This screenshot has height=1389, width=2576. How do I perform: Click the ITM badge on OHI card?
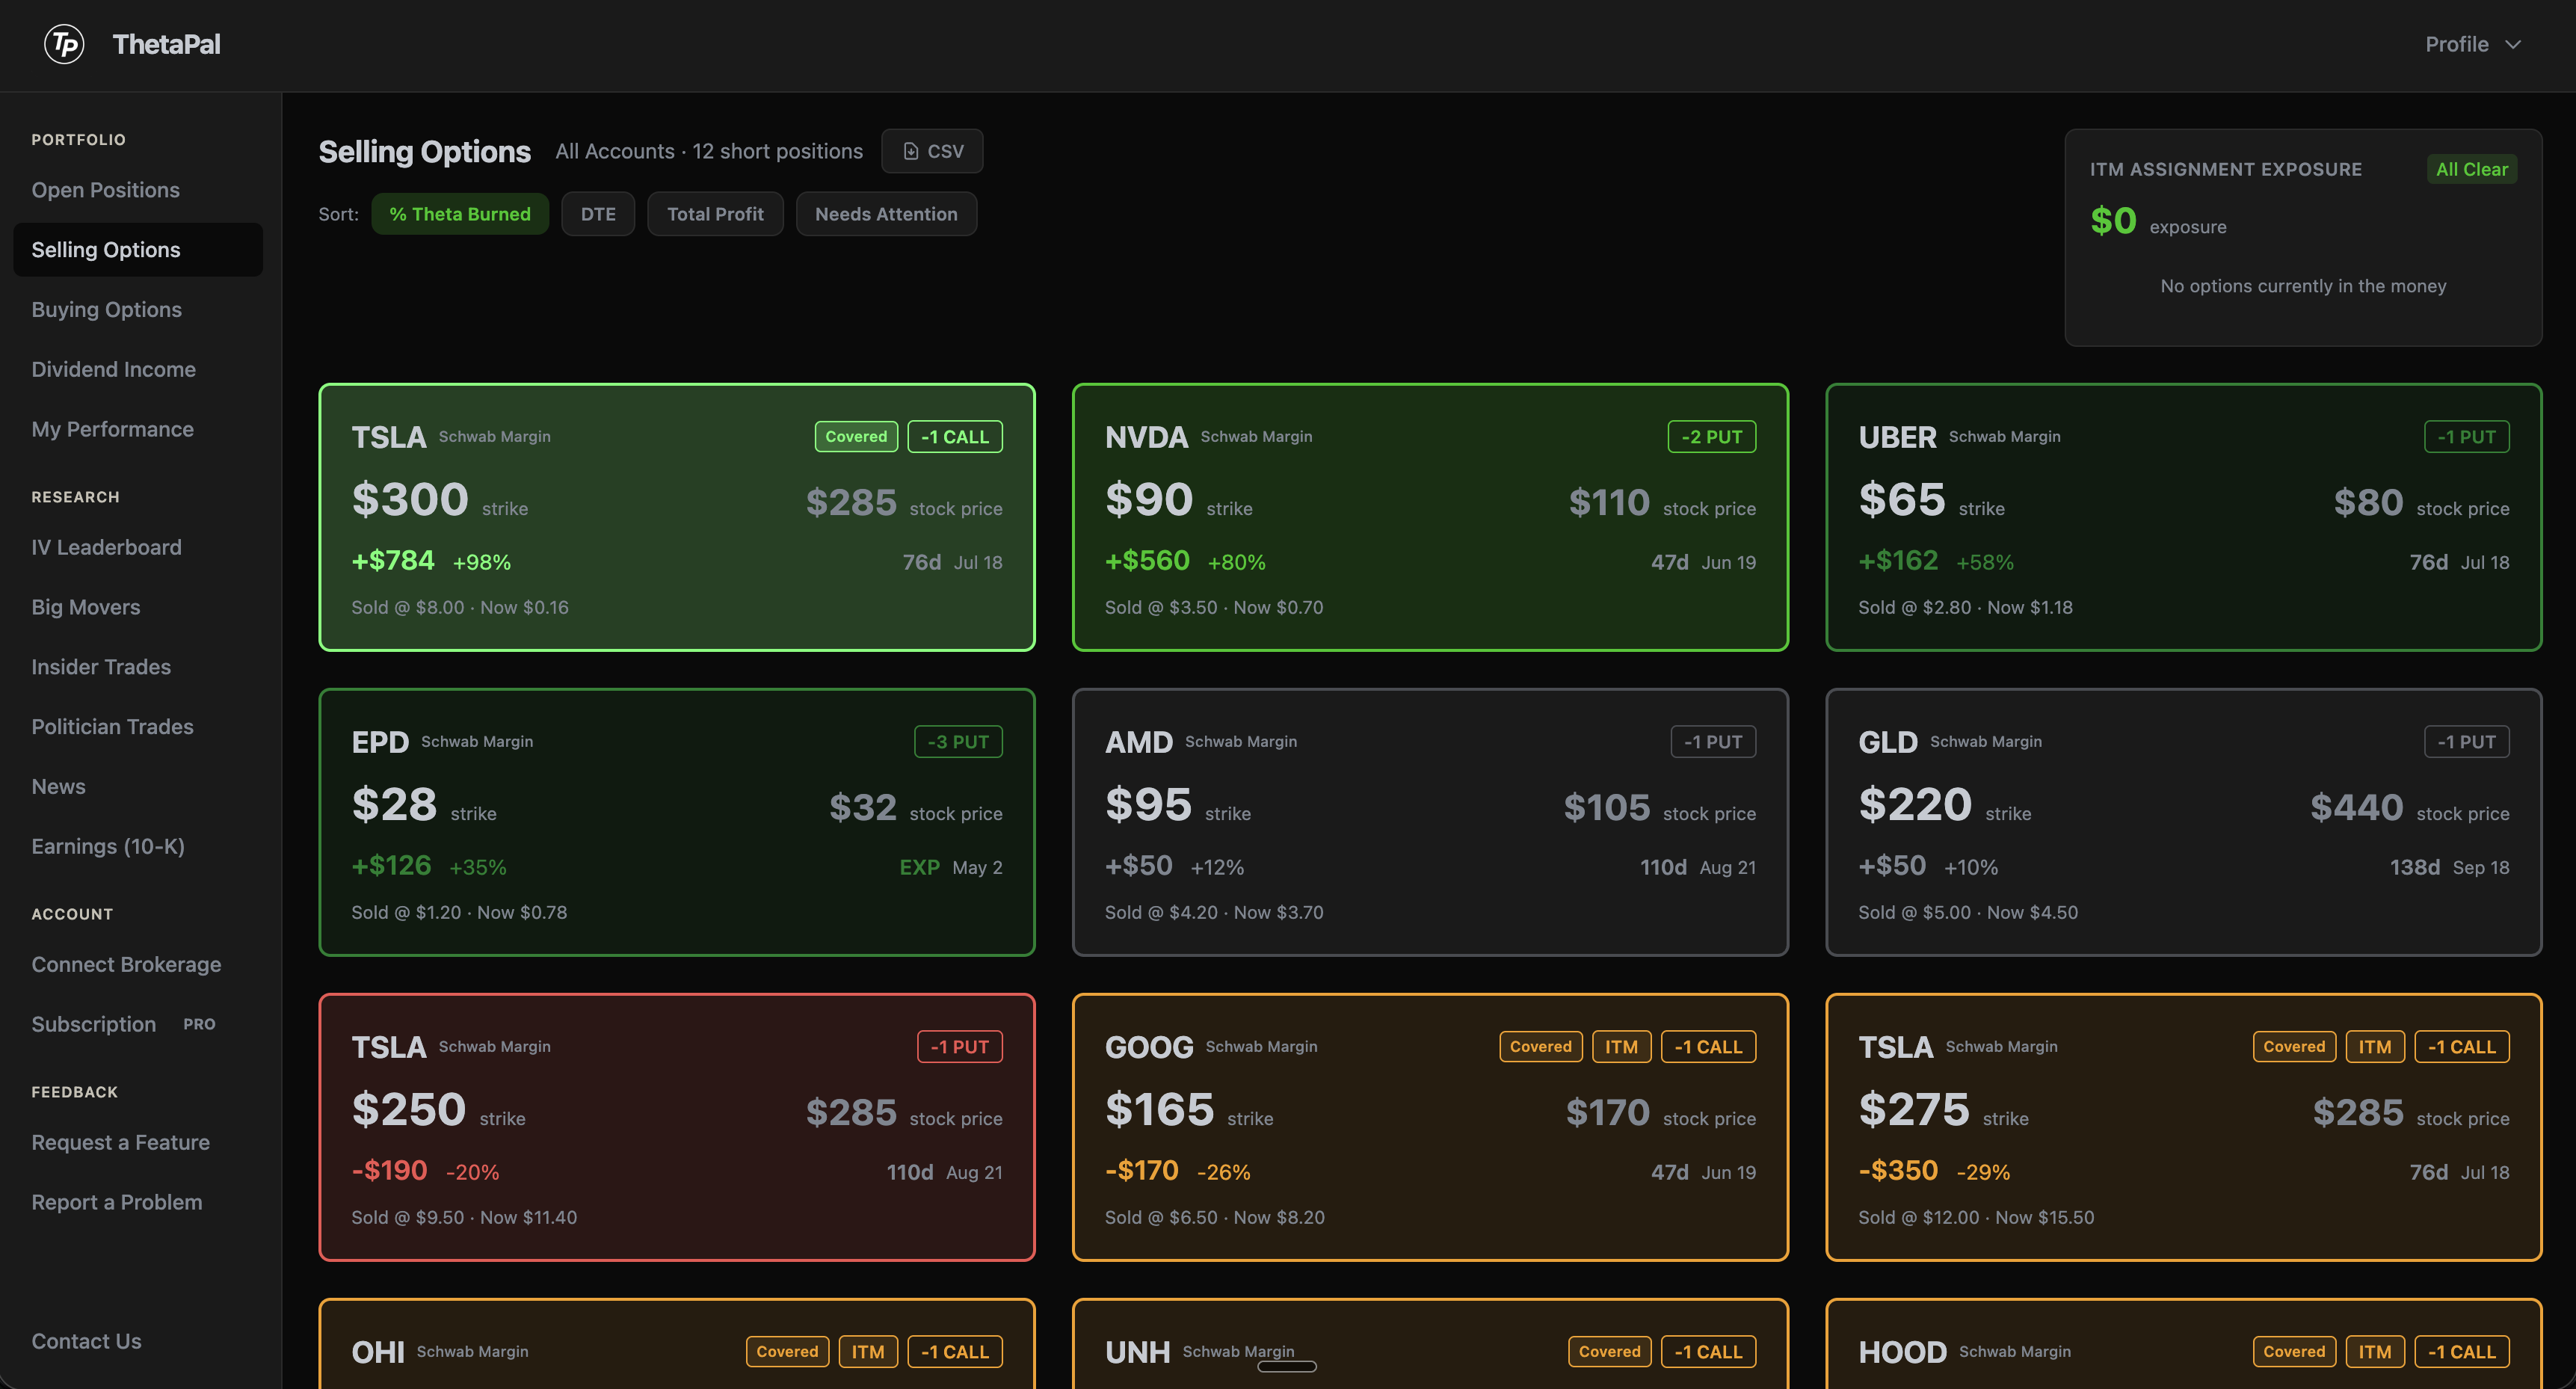[x=868, y=1352]
